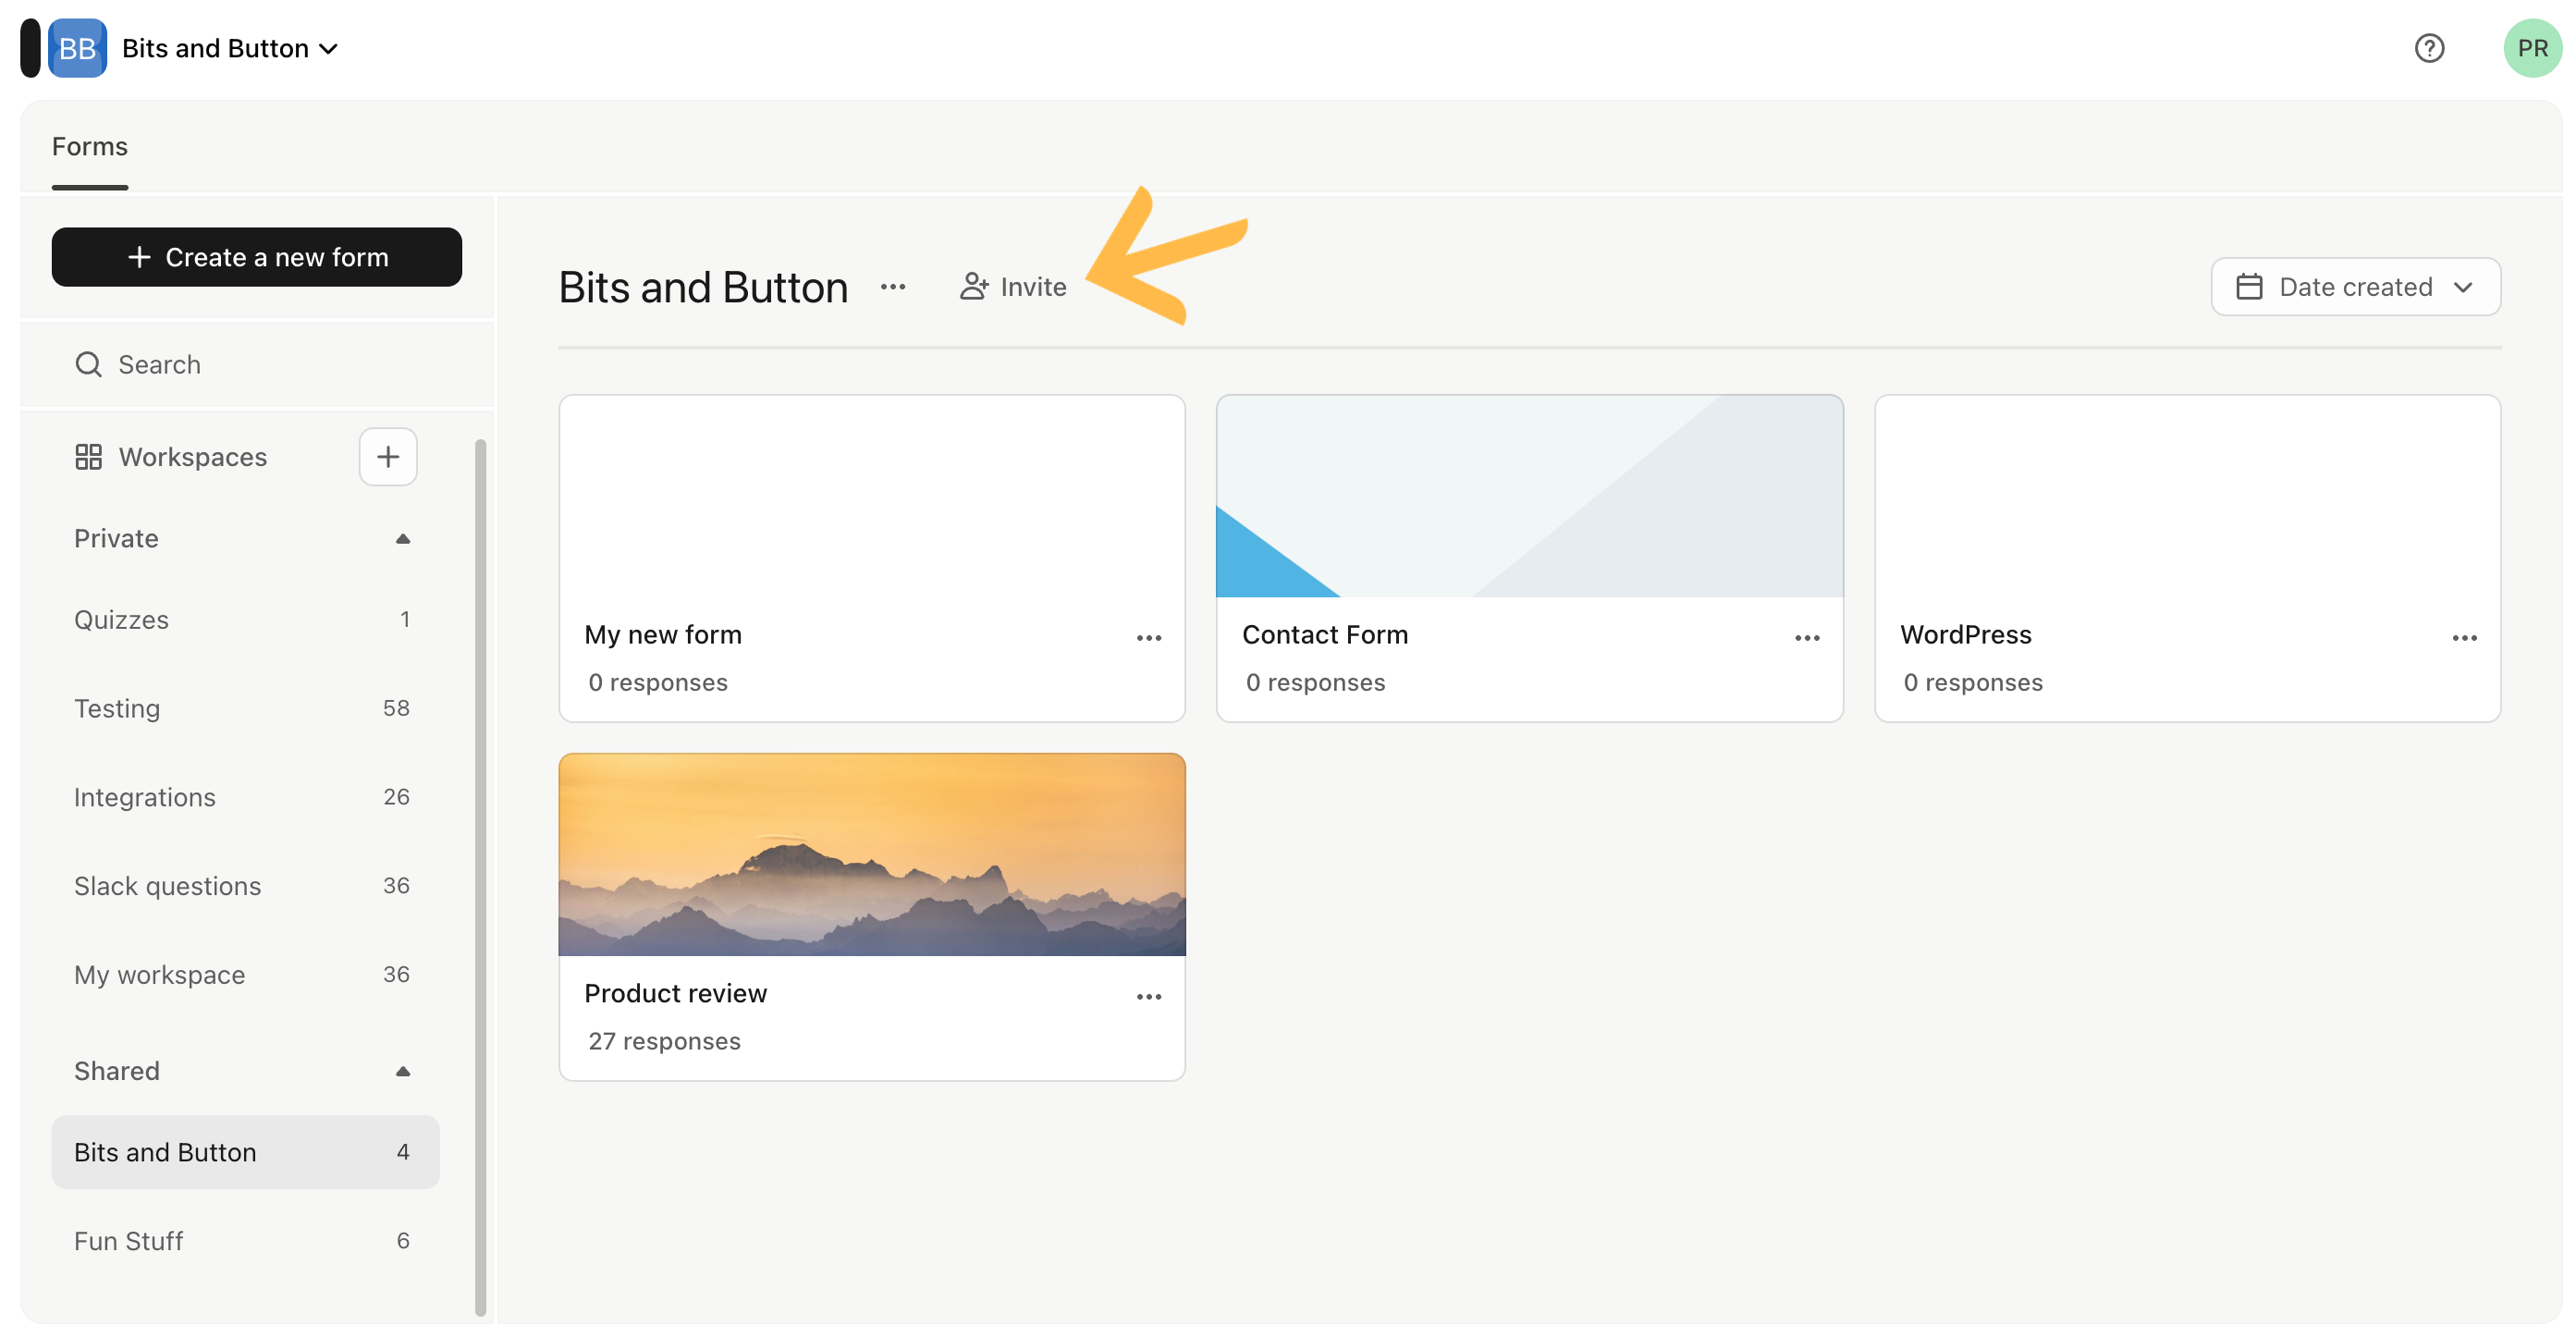This screenshot has height=1326, width=2576.
Task: Switch to the Forms tab
Action: [x=90, y=146]
